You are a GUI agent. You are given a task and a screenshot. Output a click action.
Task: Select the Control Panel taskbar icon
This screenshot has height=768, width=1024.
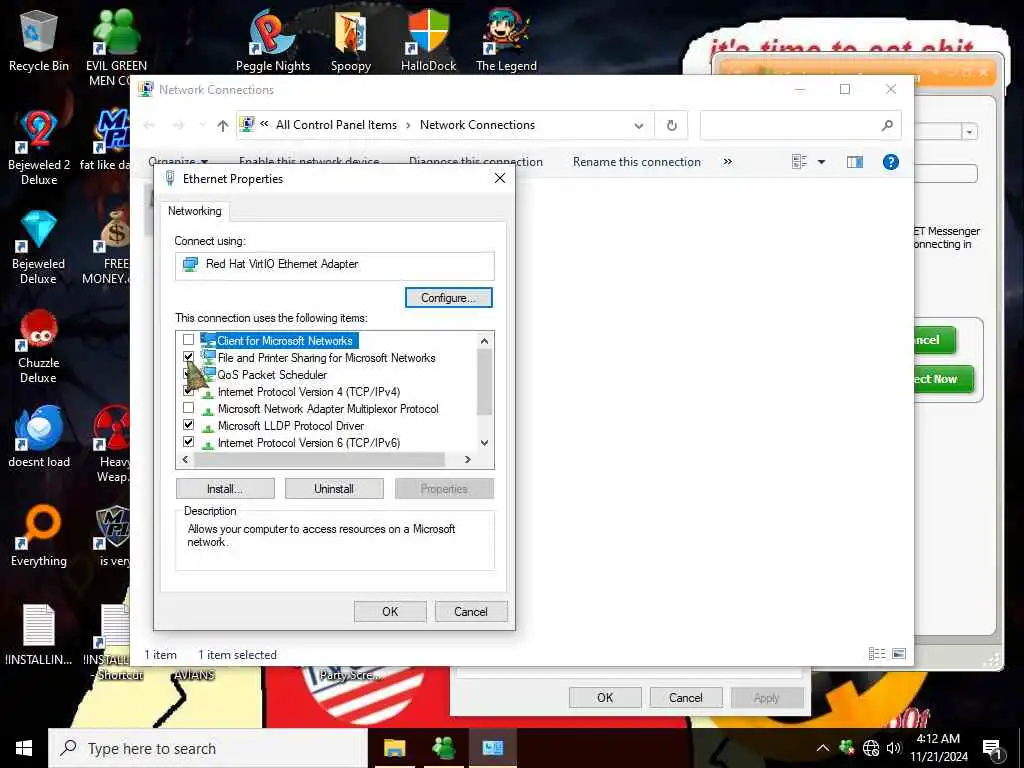pyautogui.click(x=493, y=748)
